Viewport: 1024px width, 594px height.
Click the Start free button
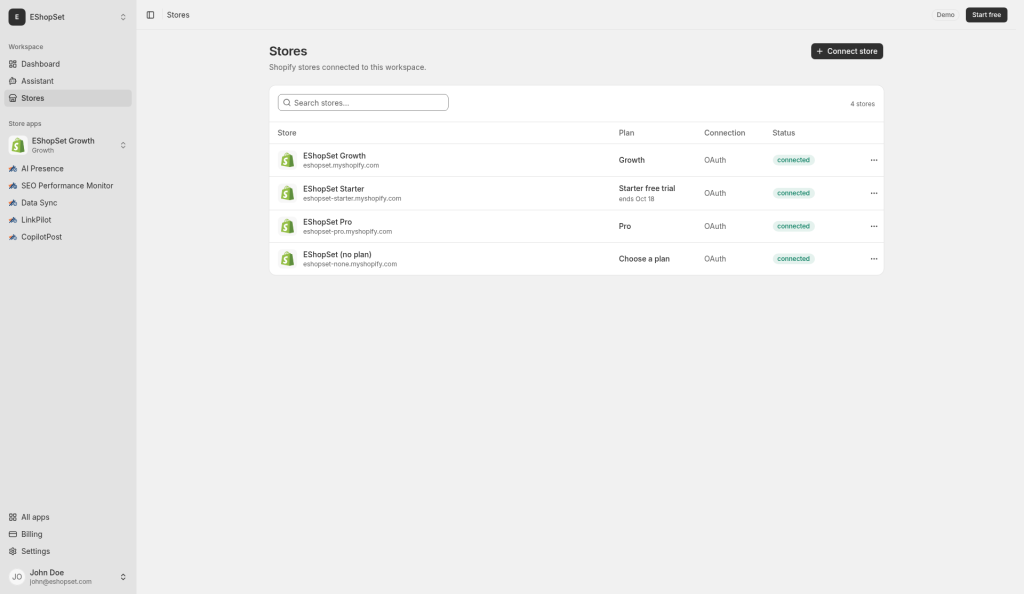pos(986,14)
